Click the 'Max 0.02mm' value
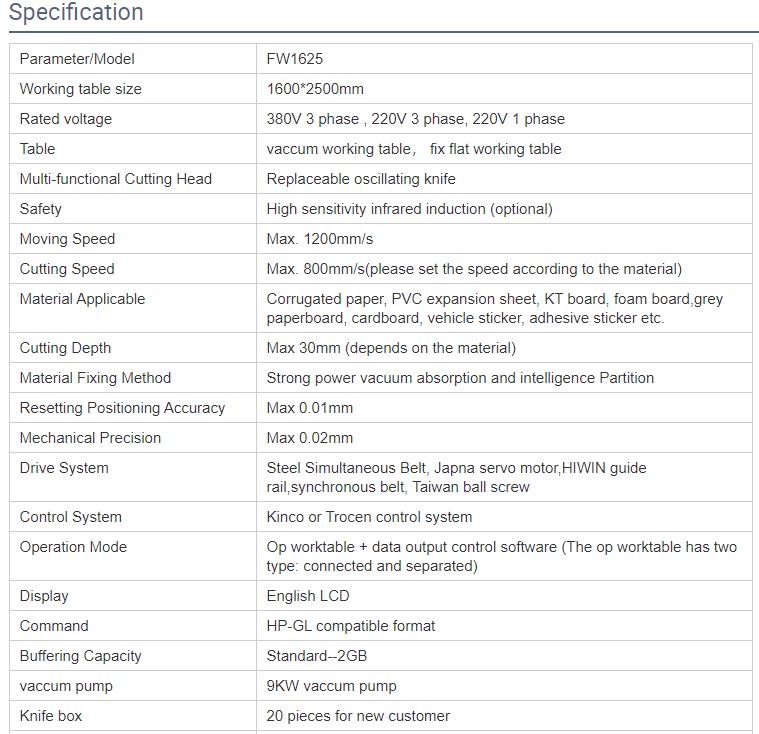This screenshot has width=759, height=734. 310,438
